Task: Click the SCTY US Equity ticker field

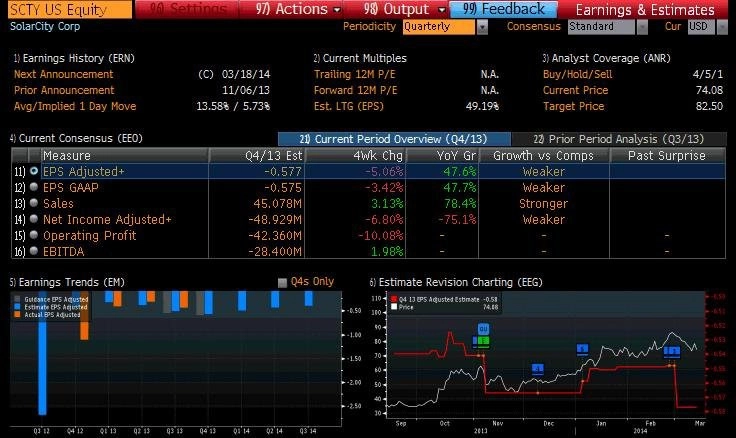Action: 70,9
